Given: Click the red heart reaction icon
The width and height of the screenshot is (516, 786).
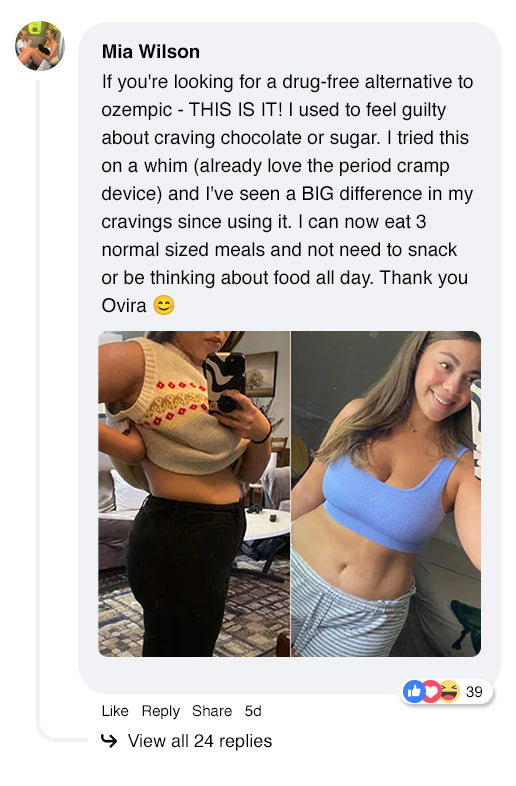Looking at the screenshot, I should [x=431, y=692].
